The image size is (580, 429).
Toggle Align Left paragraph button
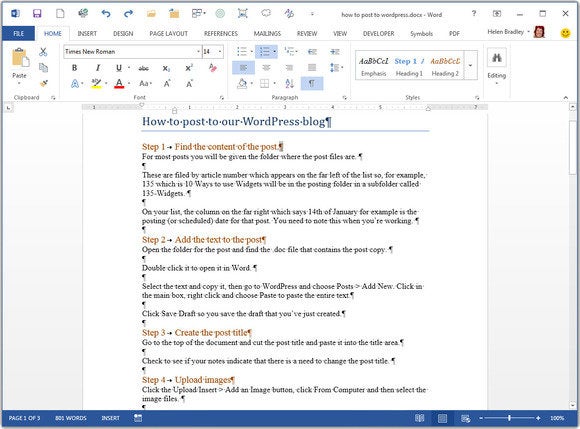(x=243, y=68)
